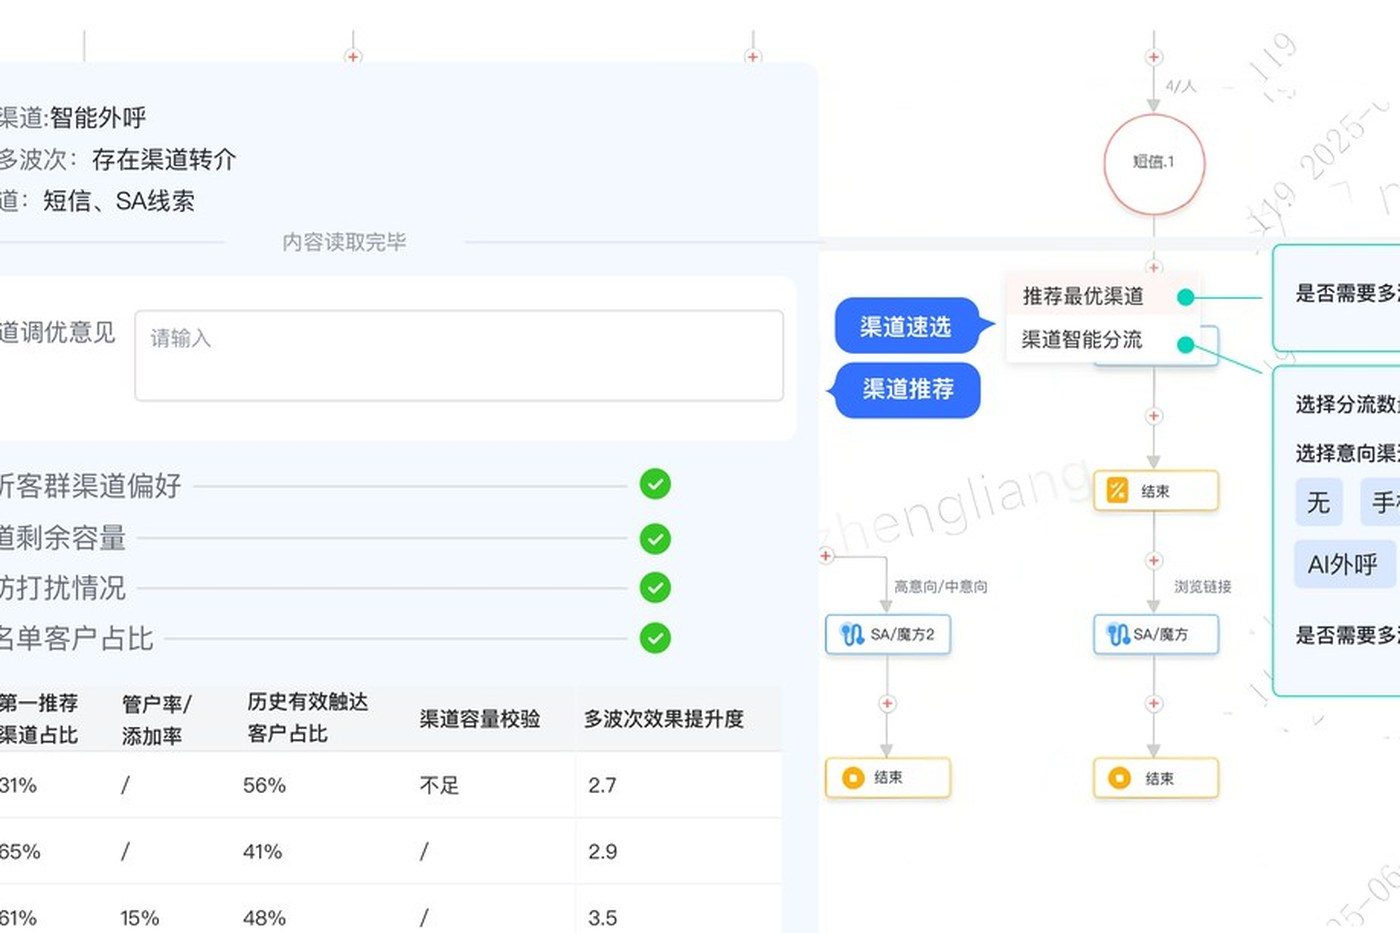
Task: Click the 48% table cell
Action: coord(264,918)
